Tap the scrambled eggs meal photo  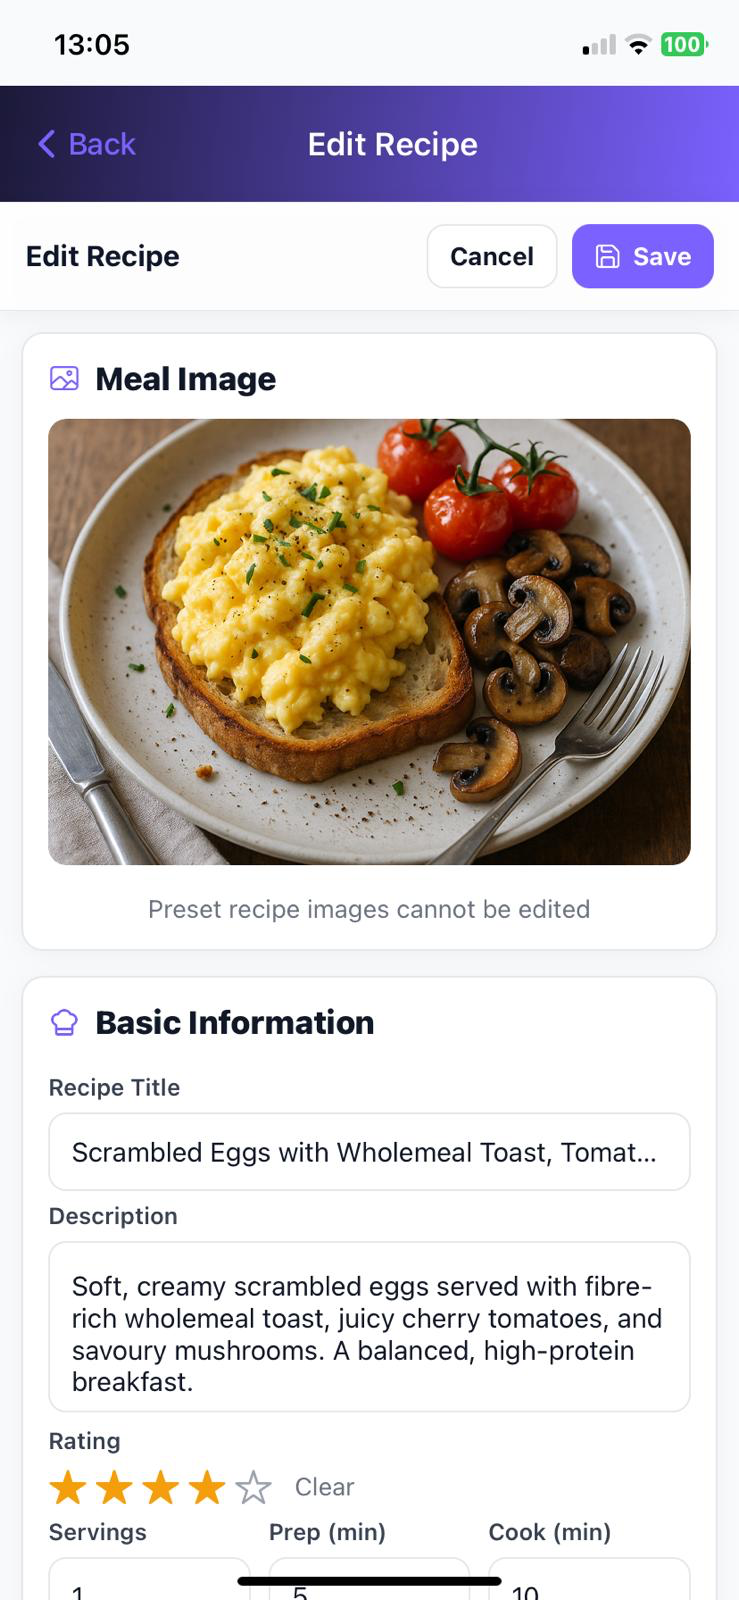(x=369, y=640)
